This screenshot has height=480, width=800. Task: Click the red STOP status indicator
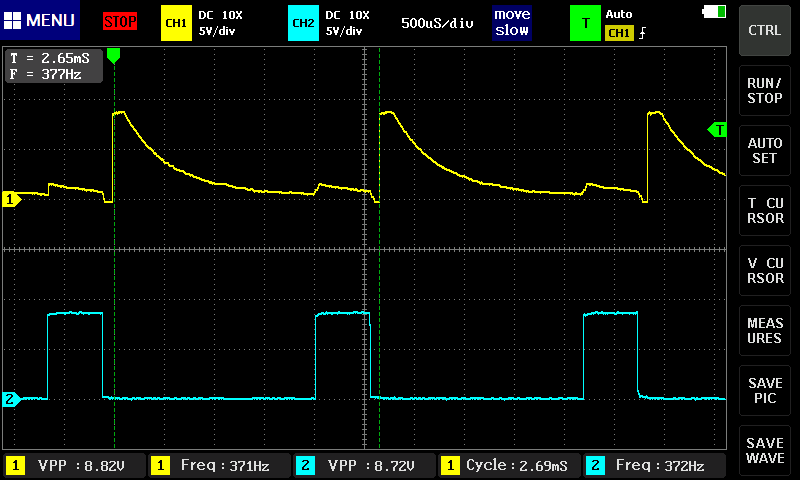[120, 21]
